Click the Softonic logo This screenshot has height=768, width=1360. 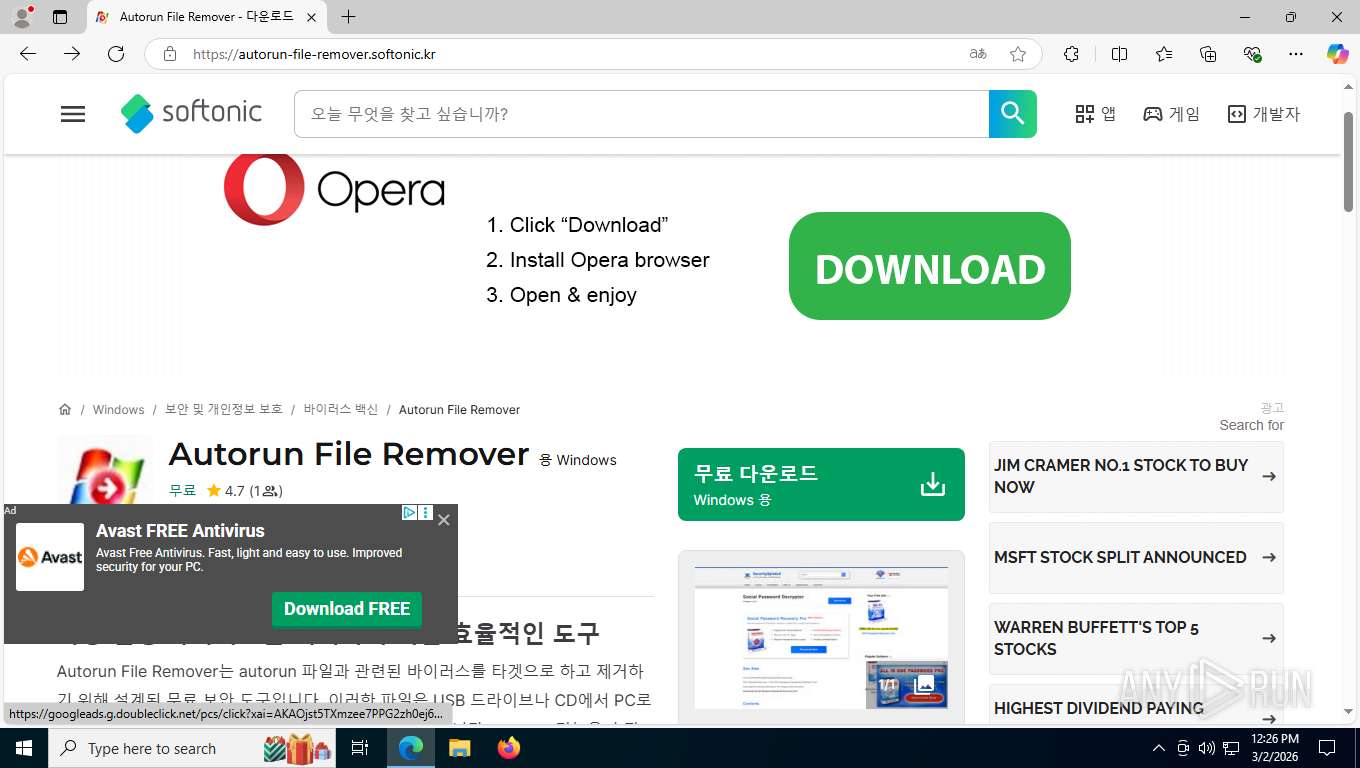pyautogui.click(x=191, y=113)
